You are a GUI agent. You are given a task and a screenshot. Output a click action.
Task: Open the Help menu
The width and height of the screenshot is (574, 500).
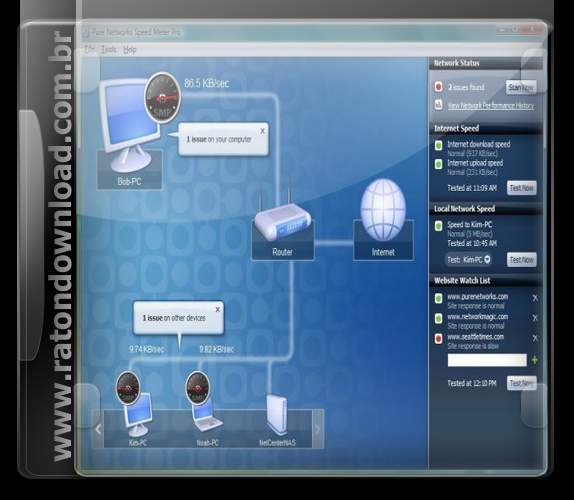point(130,49)
